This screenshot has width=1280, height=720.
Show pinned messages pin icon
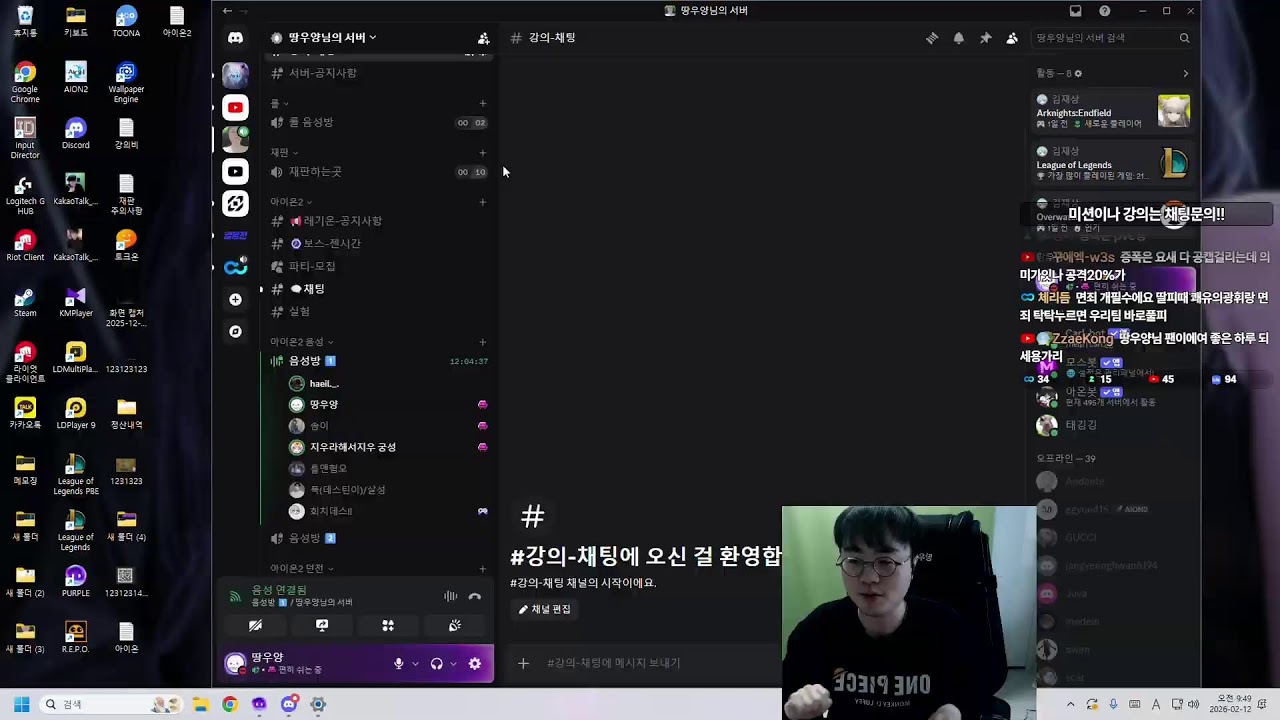985,38
